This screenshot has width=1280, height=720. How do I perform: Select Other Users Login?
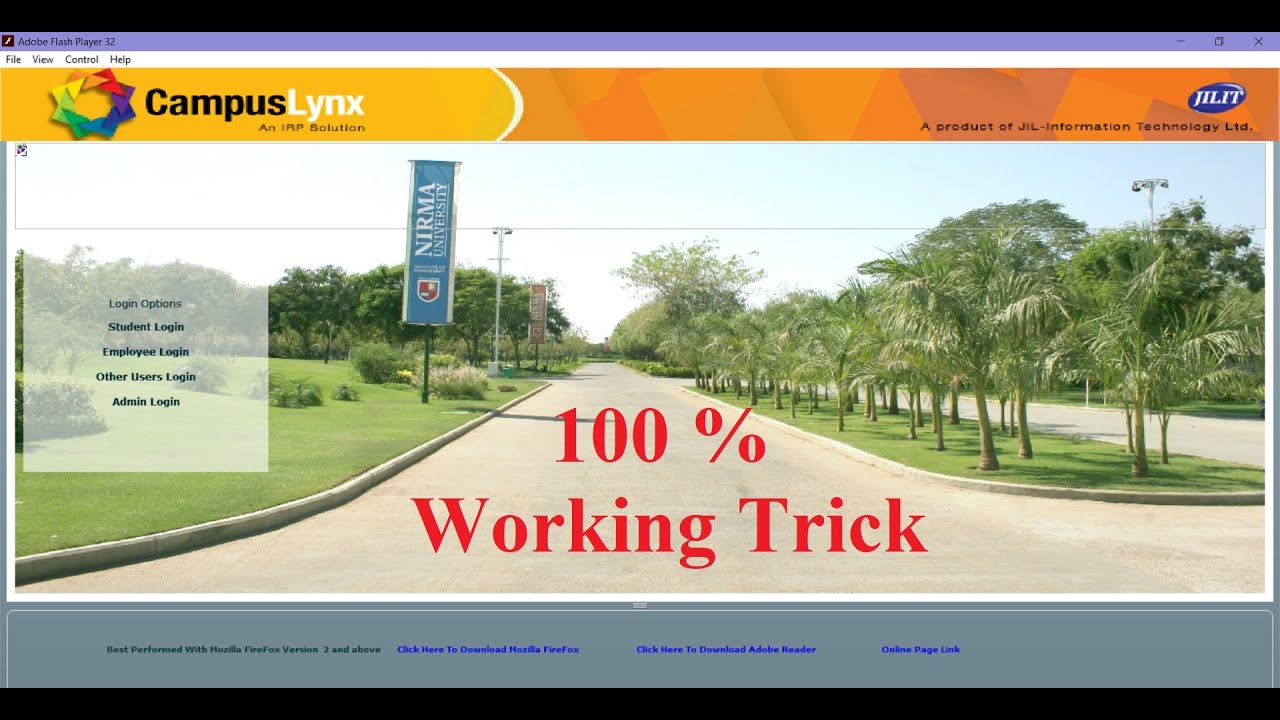click(146, 377)
